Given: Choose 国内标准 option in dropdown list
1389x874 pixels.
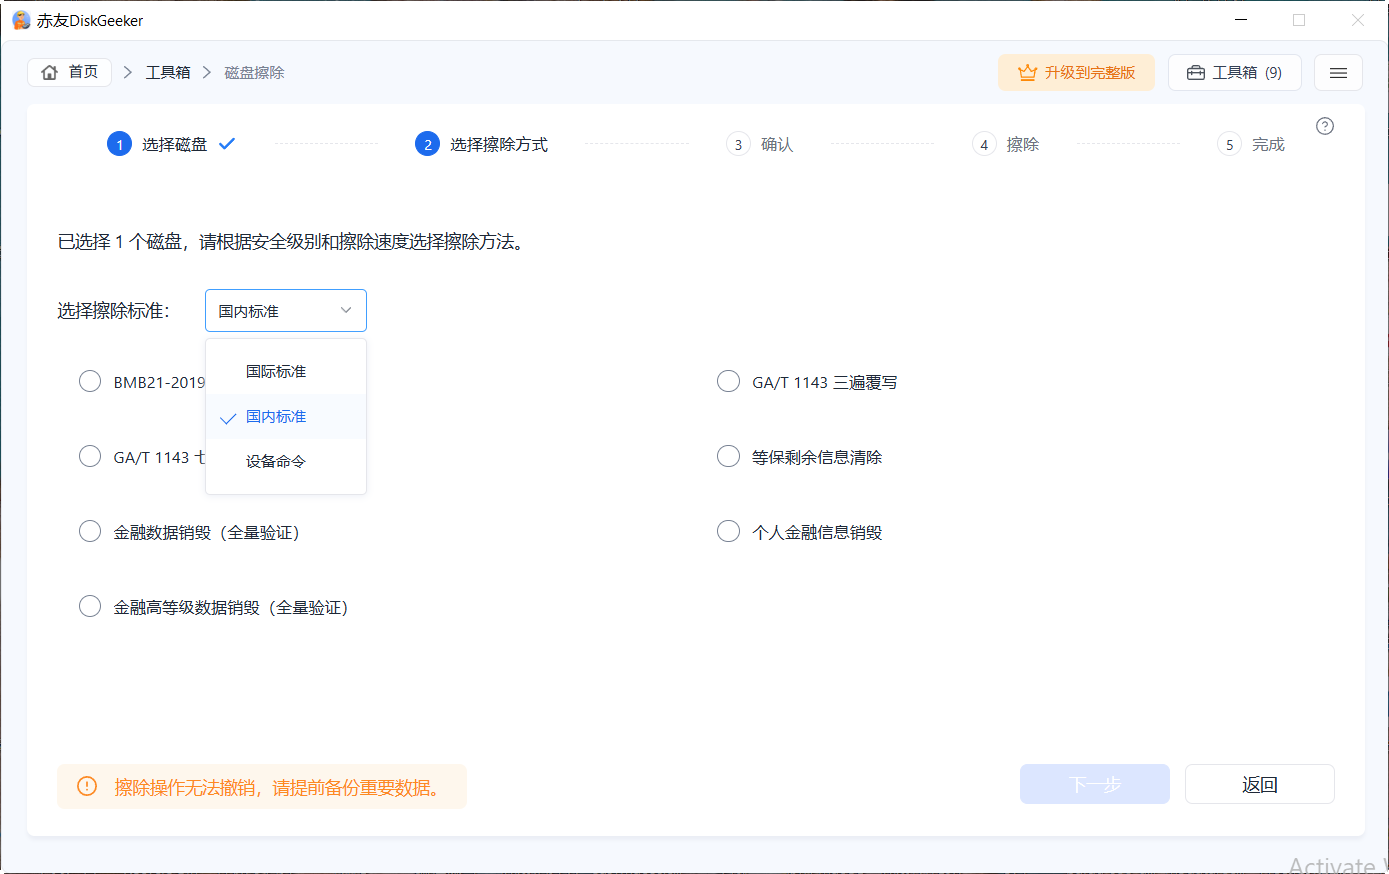Looking at the screenshot, I should [286, 416].
